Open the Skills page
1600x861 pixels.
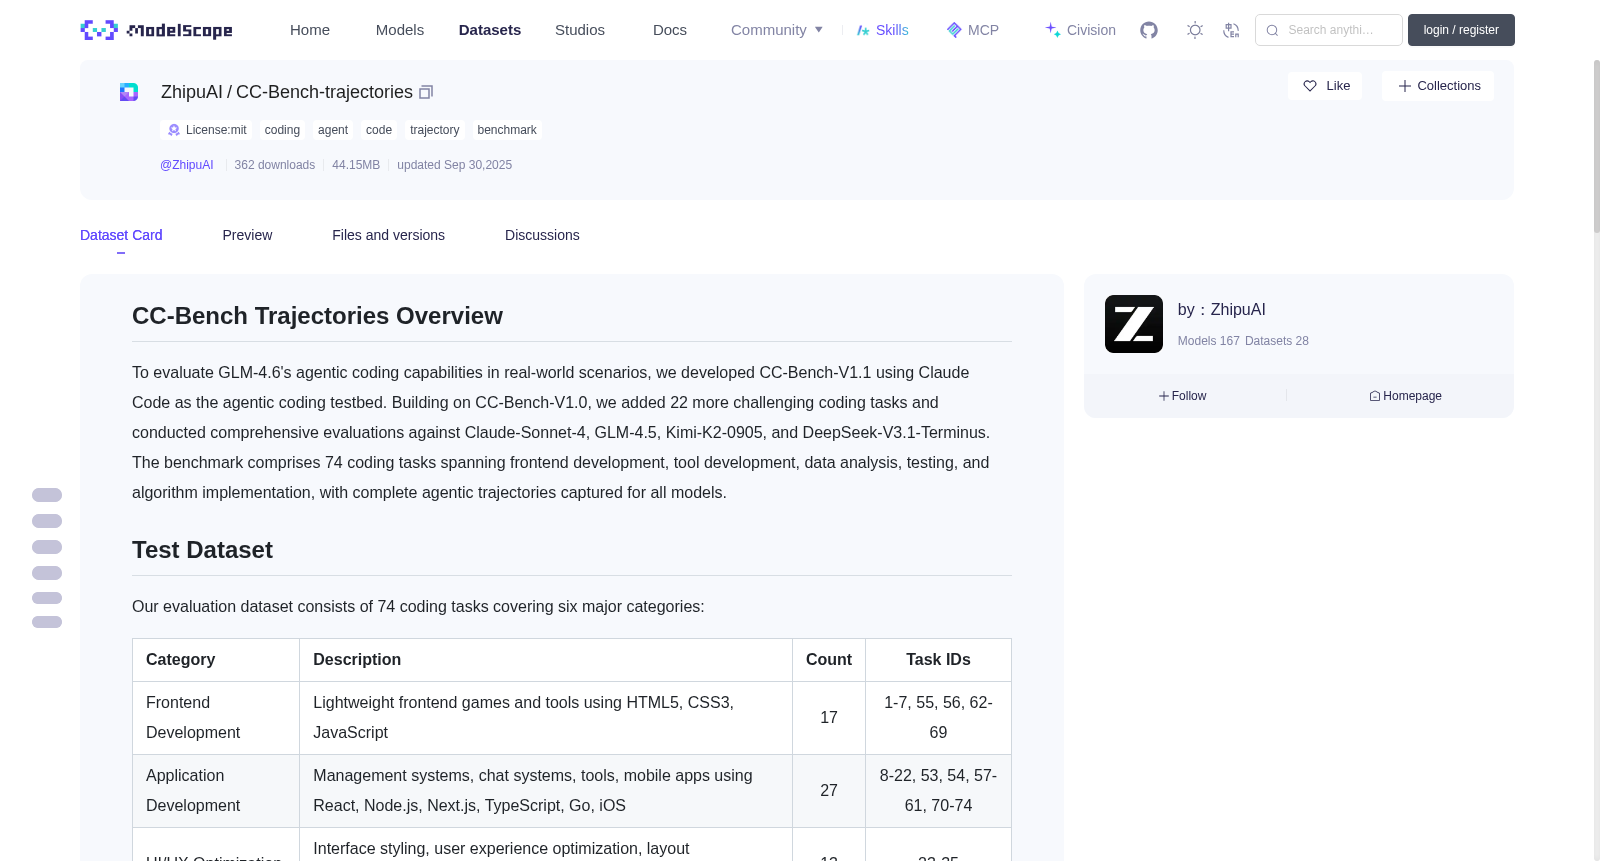(x=883, y=30)
